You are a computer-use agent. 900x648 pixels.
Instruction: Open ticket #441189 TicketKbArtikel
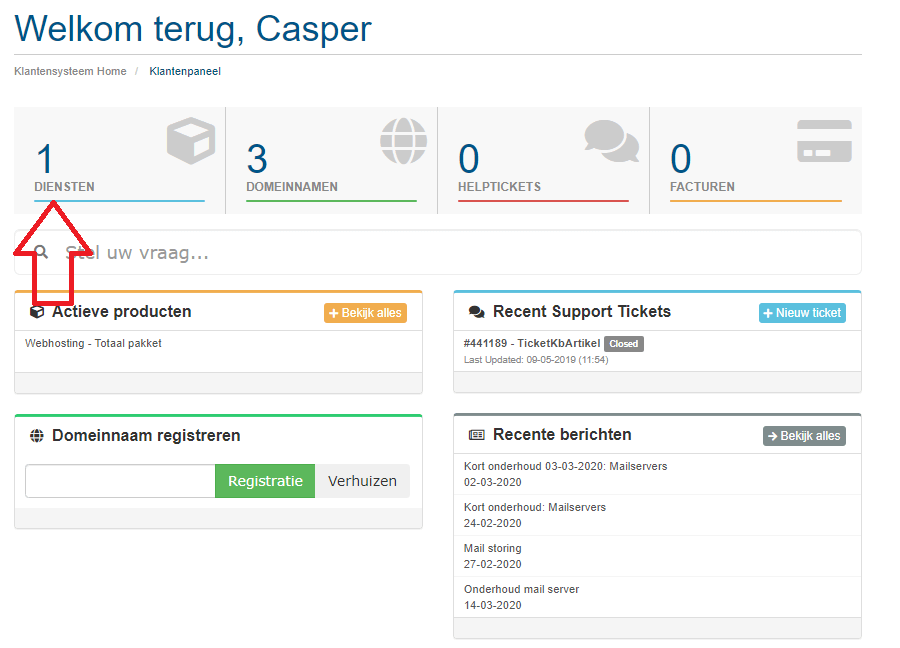(532, 343)
